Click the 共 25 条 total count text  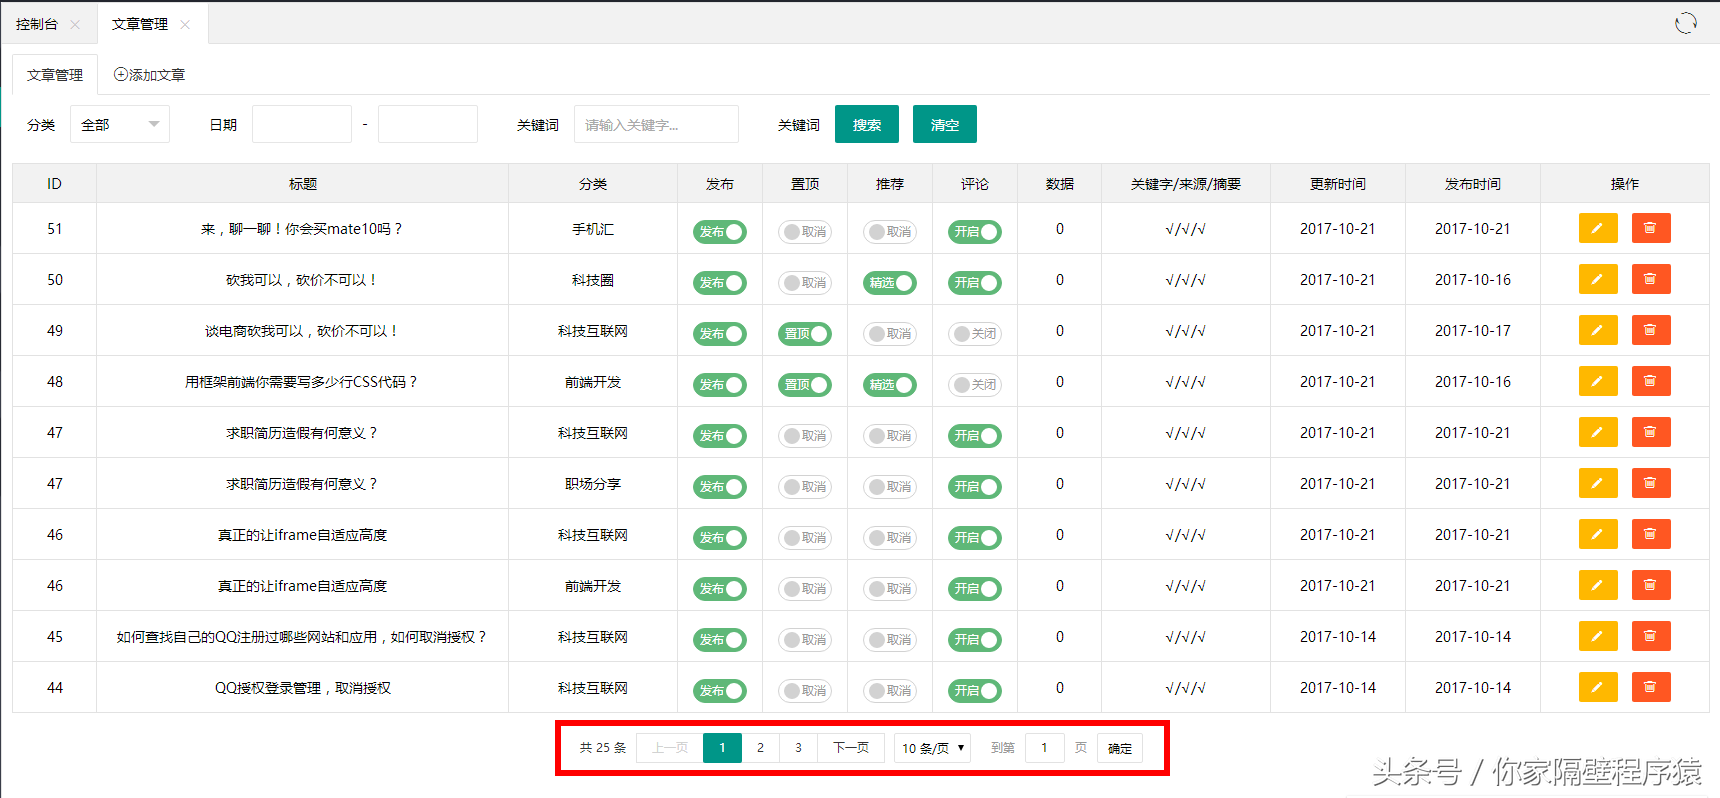coord(603,748)
